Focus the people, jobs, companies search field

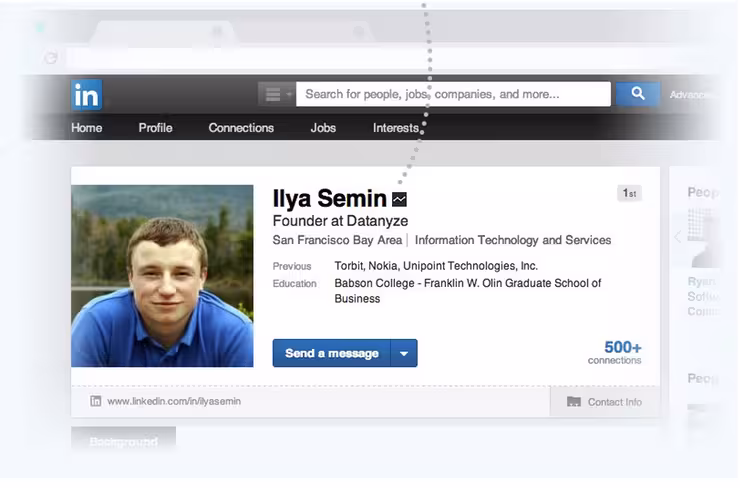[453, 94]
